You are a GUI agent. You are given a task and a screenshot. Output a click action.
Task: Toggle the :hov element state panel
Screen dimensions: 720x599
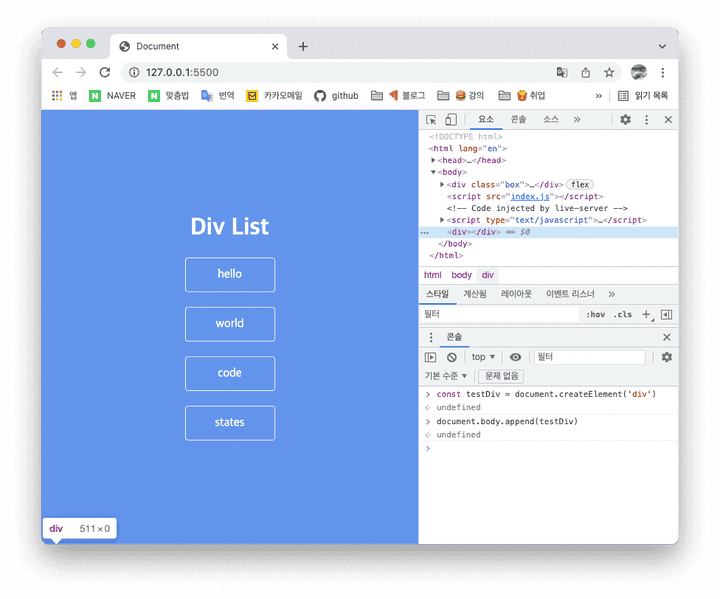coord(595,314)
